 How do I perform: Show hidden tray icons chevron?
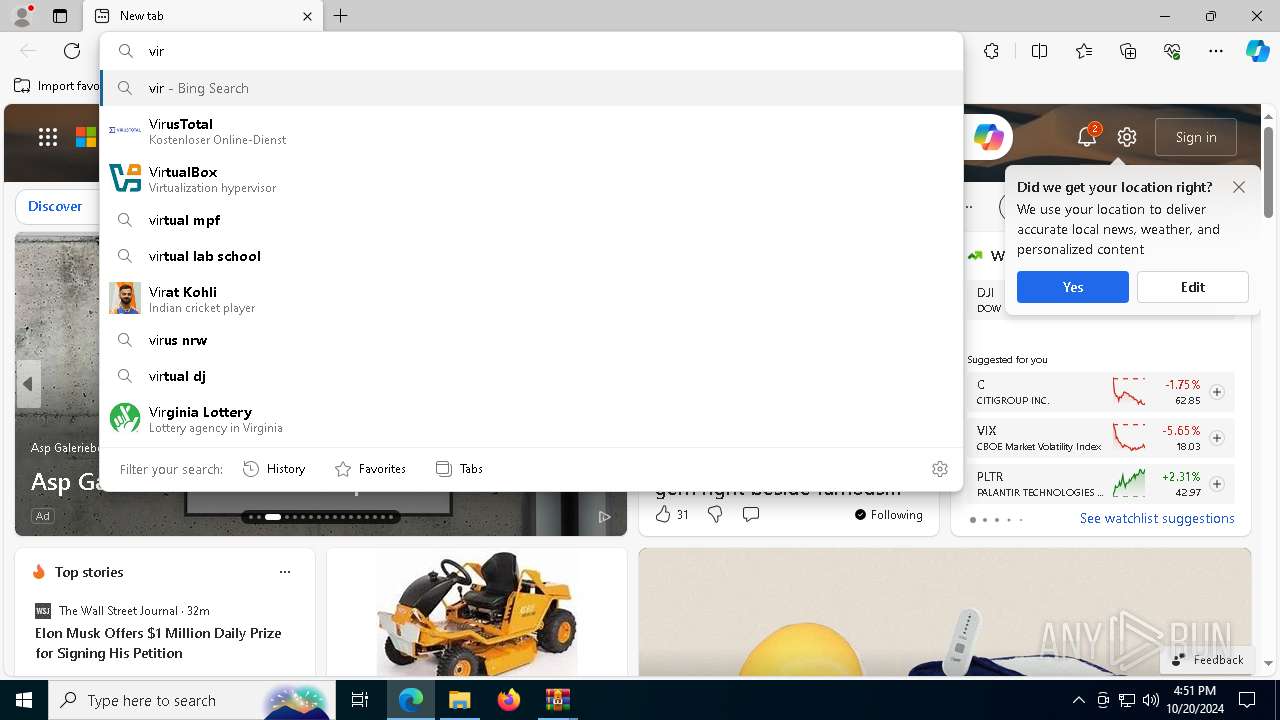point(1078,700)
